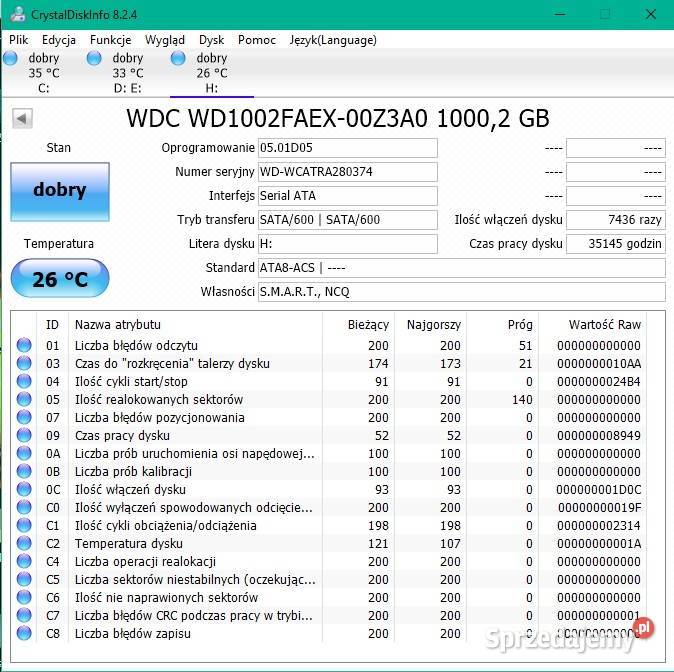
Task: Click status icon of attribute 0A spin retry
Action: [x=24, y=454]
